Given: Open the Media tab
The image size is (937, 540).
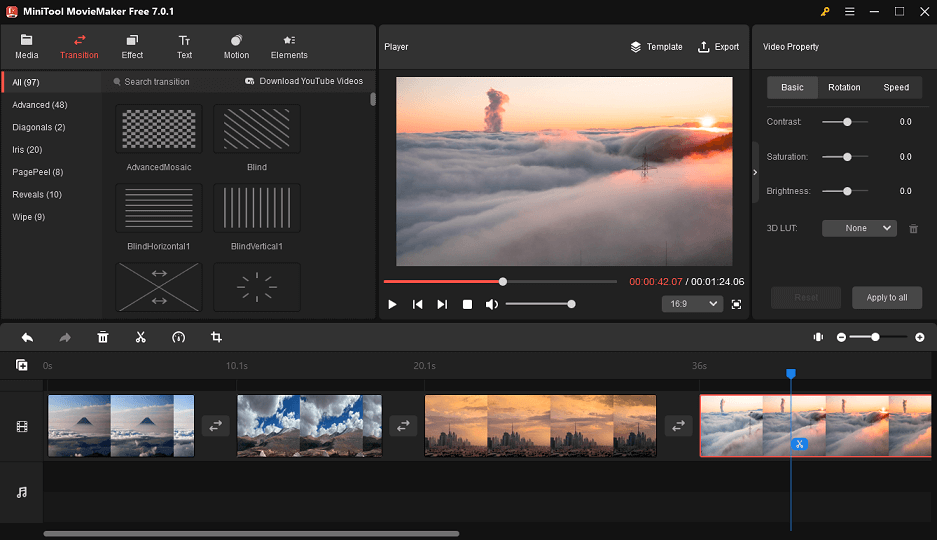Looking at the screenshot, I should [26, 47].
